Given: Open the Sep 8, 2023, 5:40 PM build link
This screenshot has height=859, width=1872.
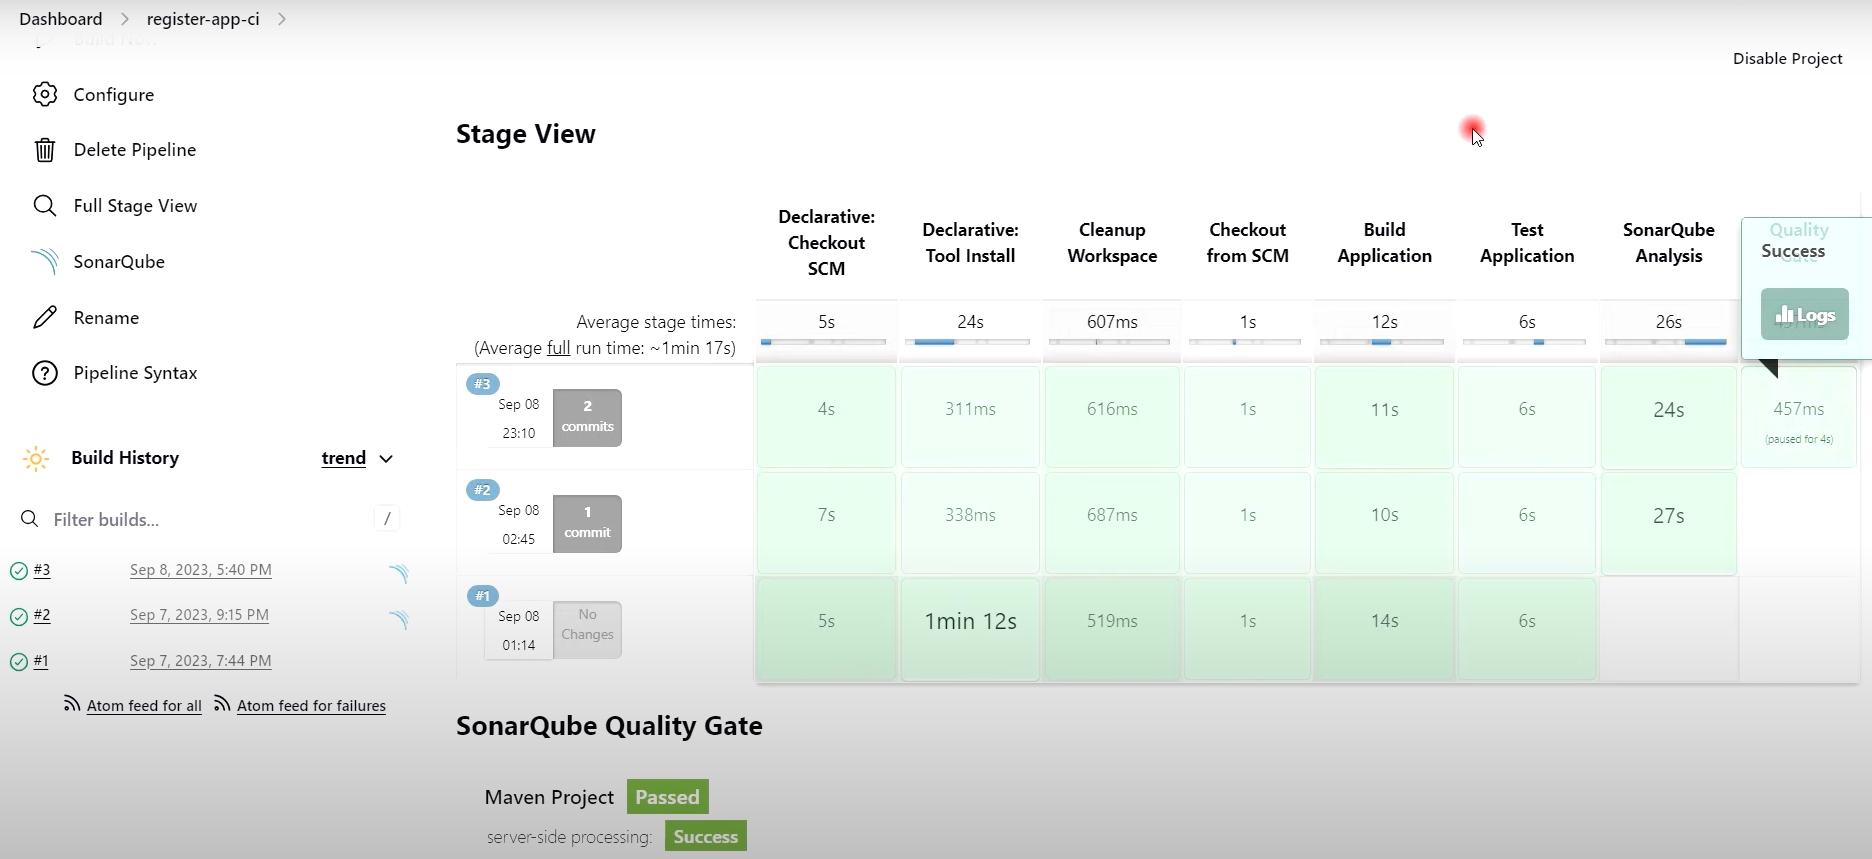Looking at the screenshot, I should click(201, 570).
